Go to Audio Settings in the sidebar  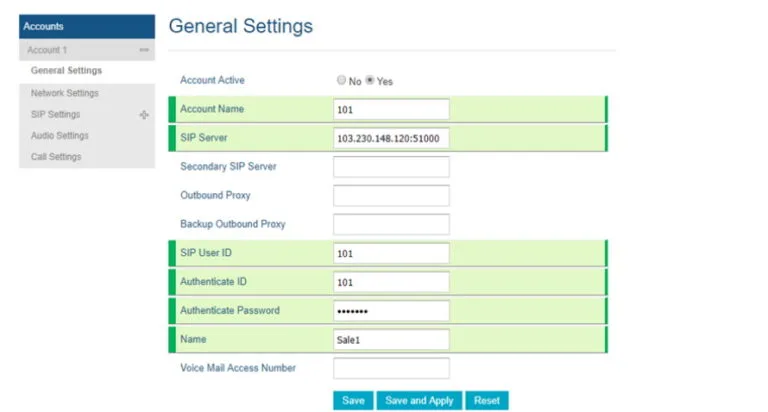click(x=60, y=136)
